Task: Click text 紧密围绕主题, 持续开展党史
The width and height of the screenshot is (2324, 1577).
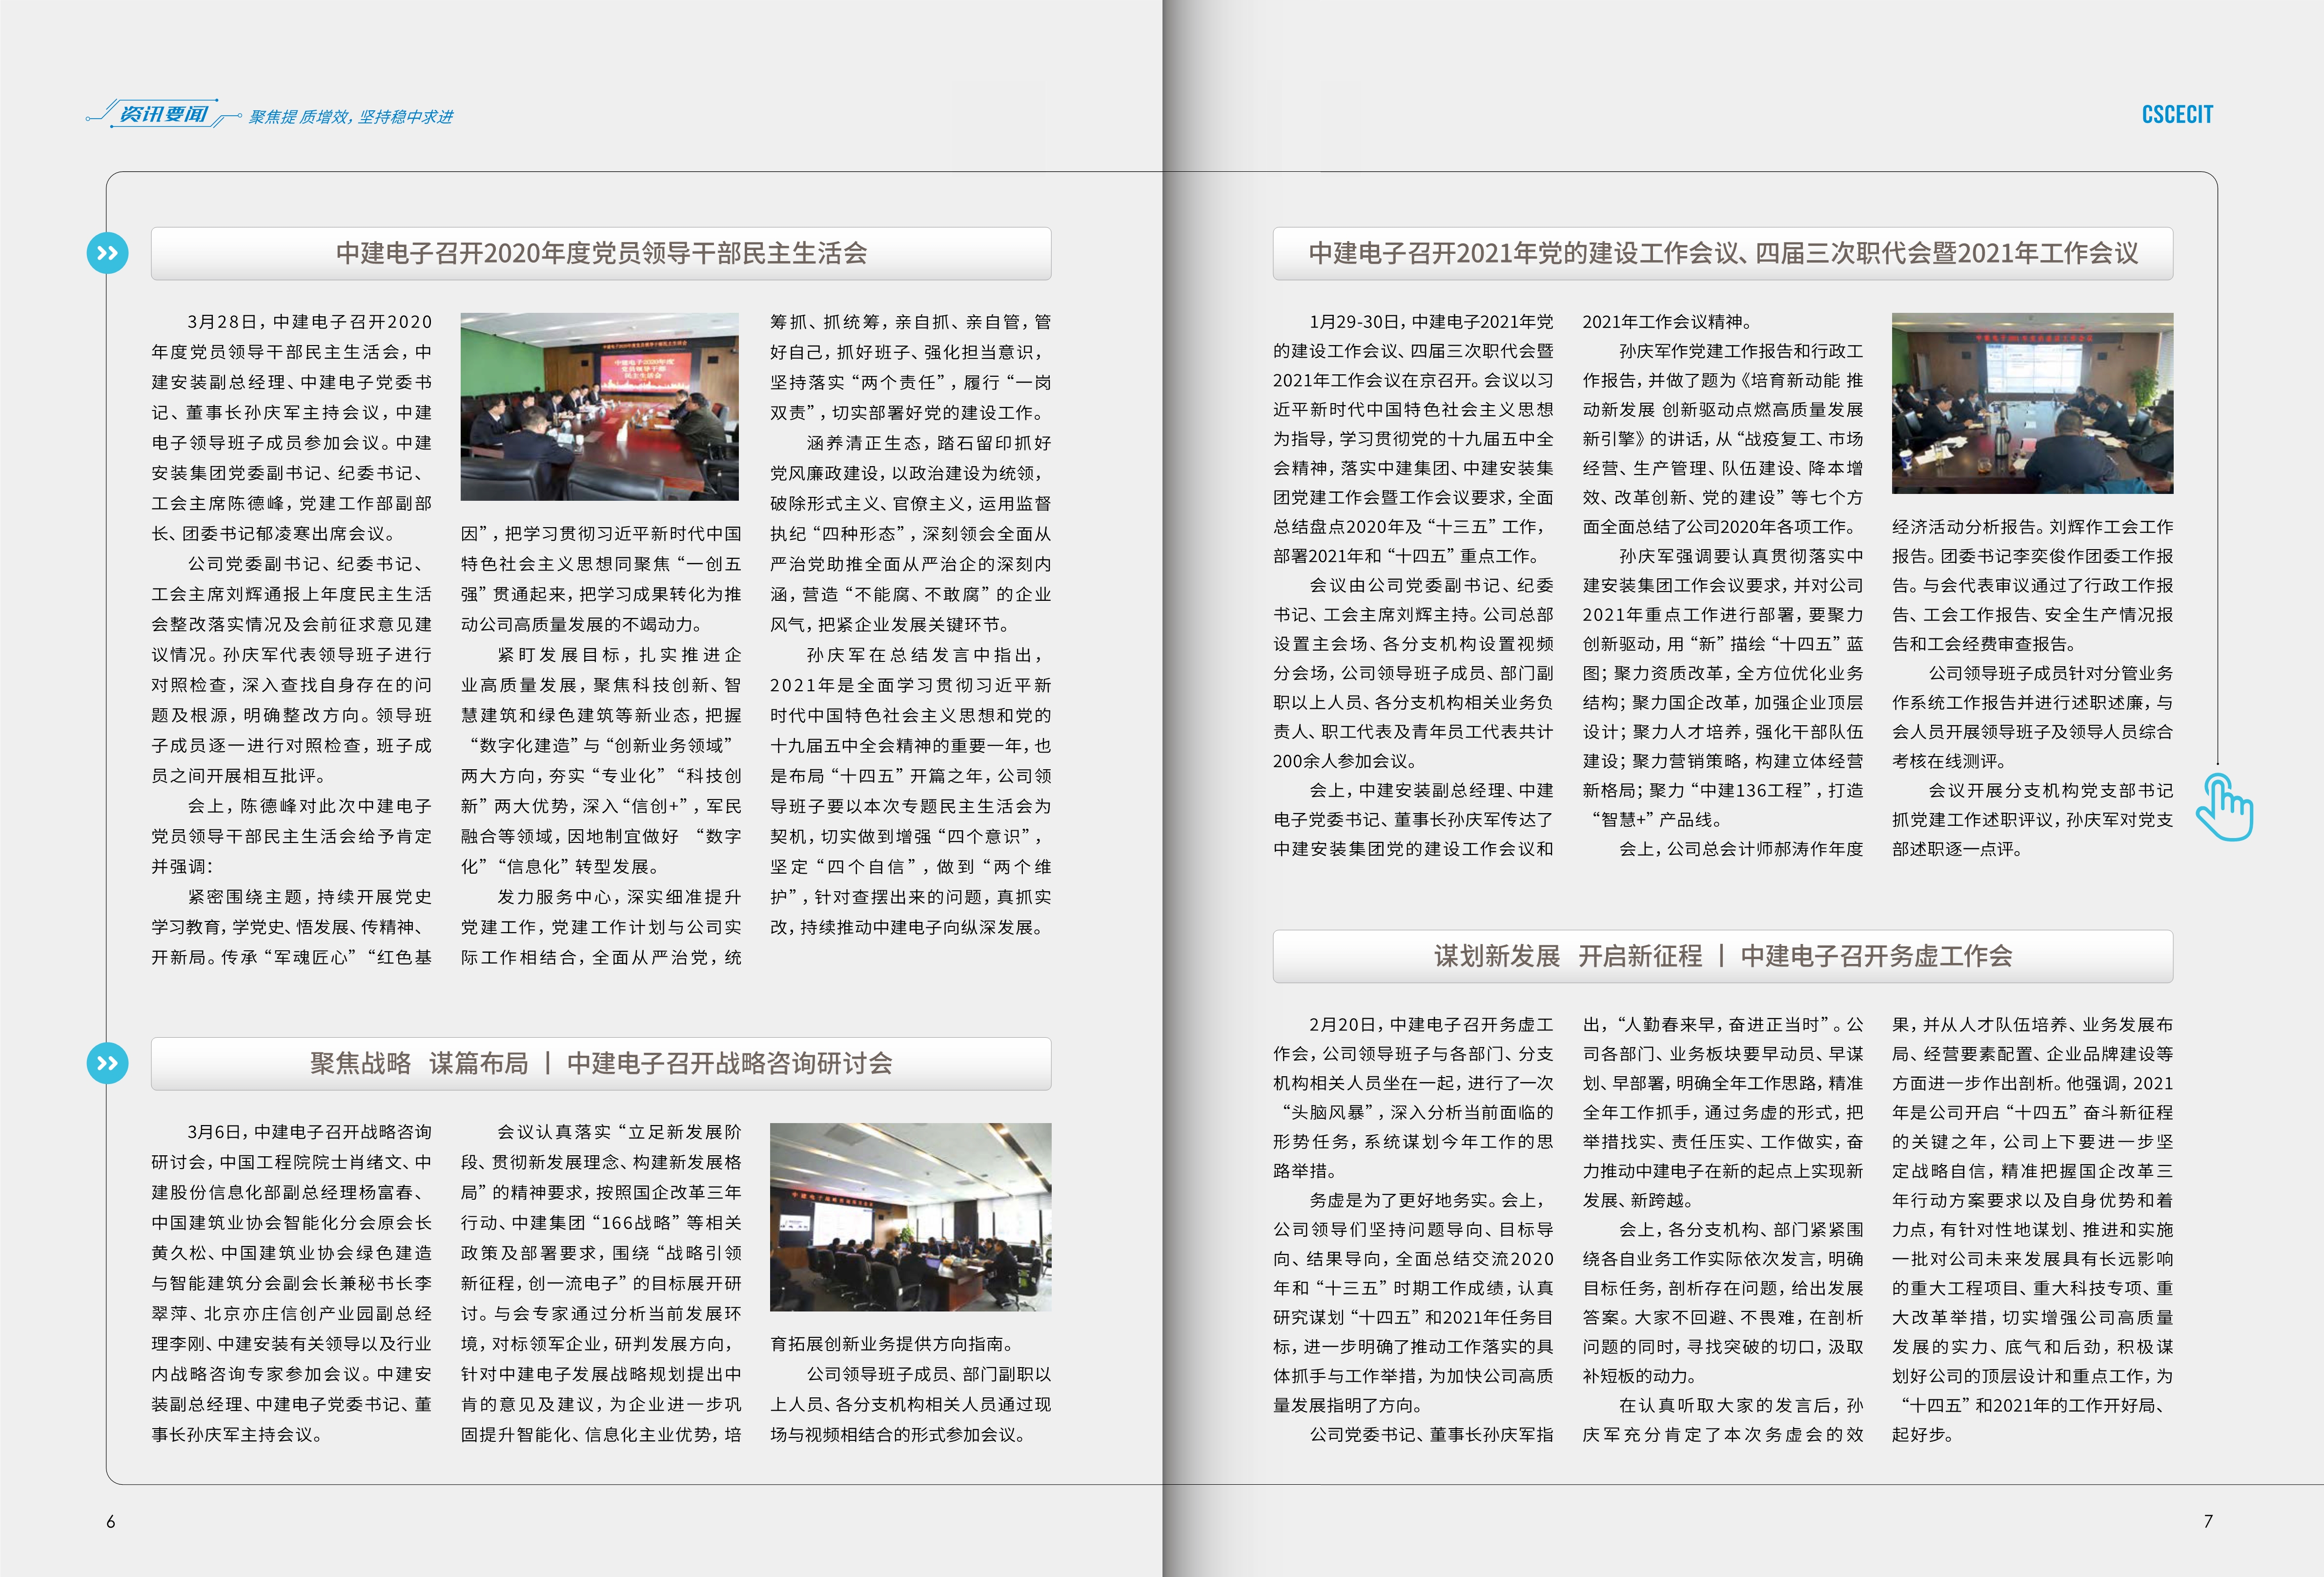Action: [310, 897]
